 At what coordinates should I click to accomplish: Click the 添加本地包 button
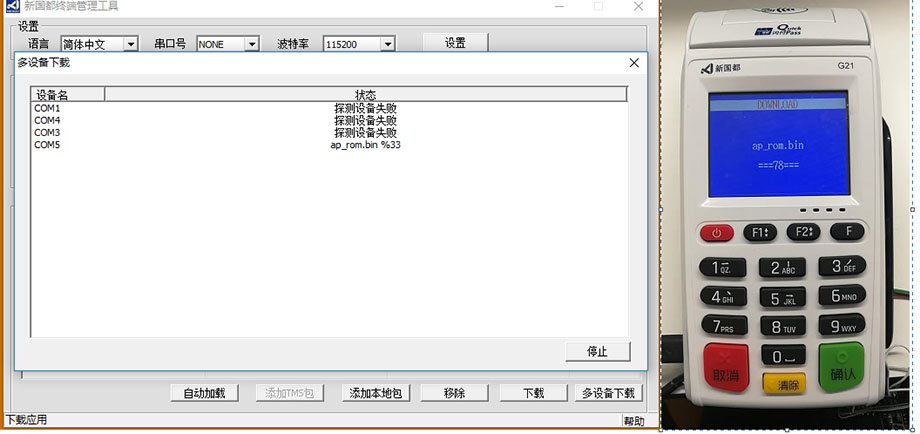tap(376, 393)
